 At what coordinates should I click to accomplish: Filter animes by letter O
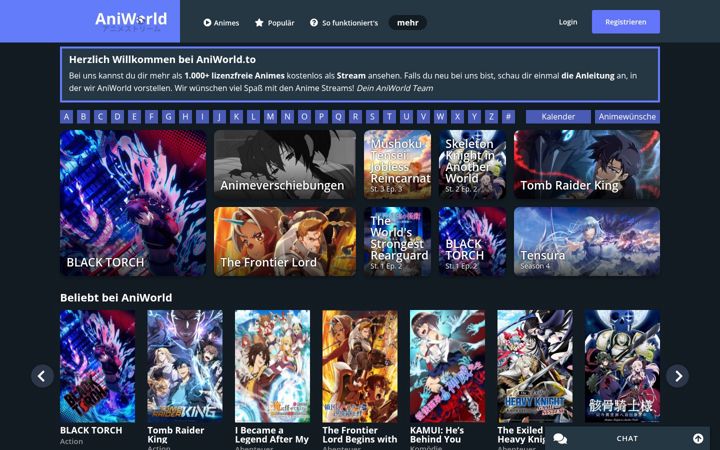point(304,117)
